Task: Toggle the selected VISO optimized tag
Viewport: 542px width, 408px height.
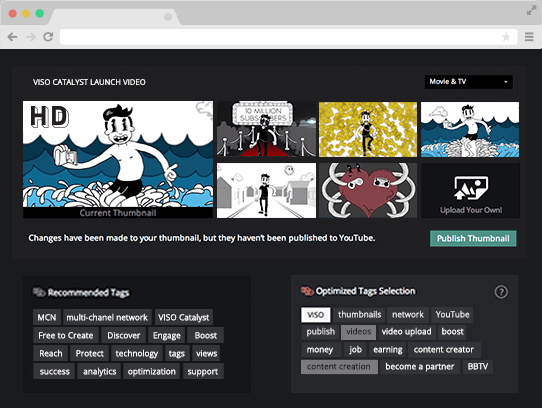Action: pyautogui.click(x=316, y=315)
